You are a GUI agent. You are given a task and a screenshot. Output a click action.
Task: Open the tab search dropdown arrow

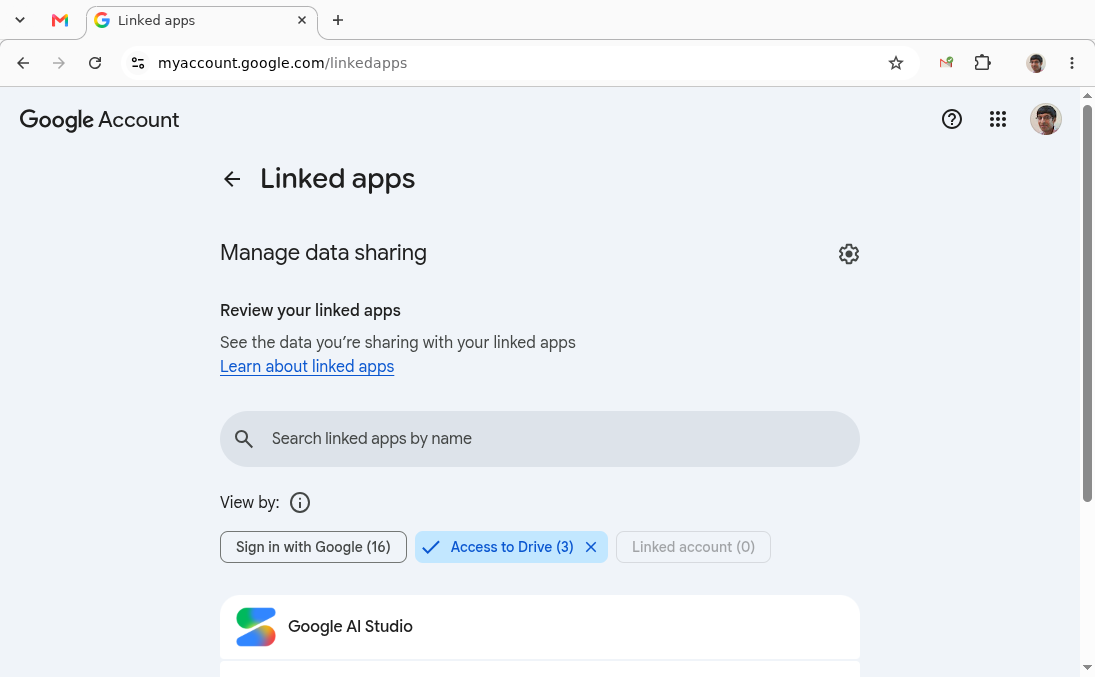pyautogui.click(x=20, y=20)
